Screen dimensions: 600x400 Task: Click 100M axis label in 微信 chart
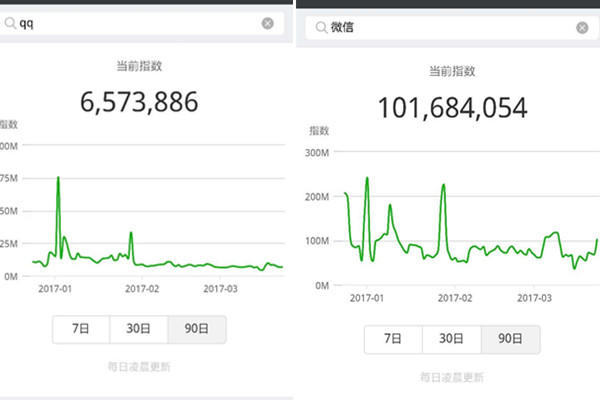coord(317,241)
